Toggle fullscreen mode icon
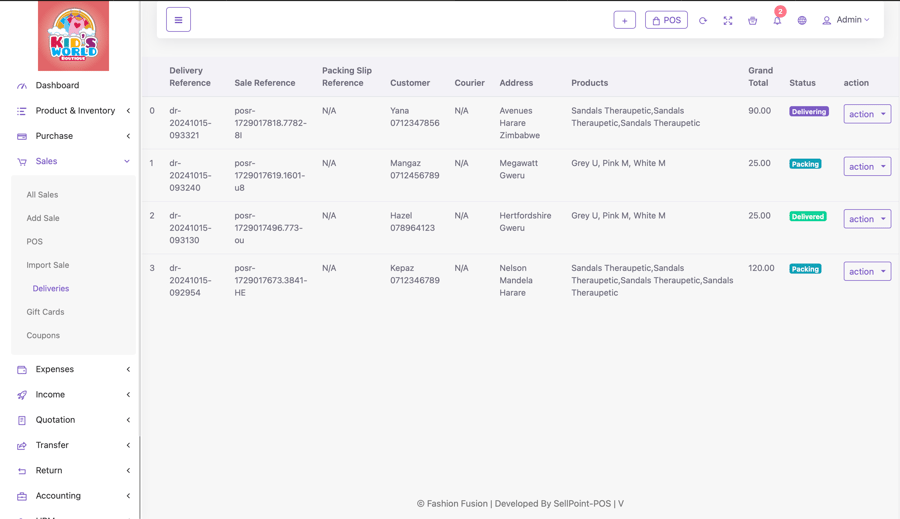Image resolution: width=900 pixels, height=519 pixels. (728, 20)
